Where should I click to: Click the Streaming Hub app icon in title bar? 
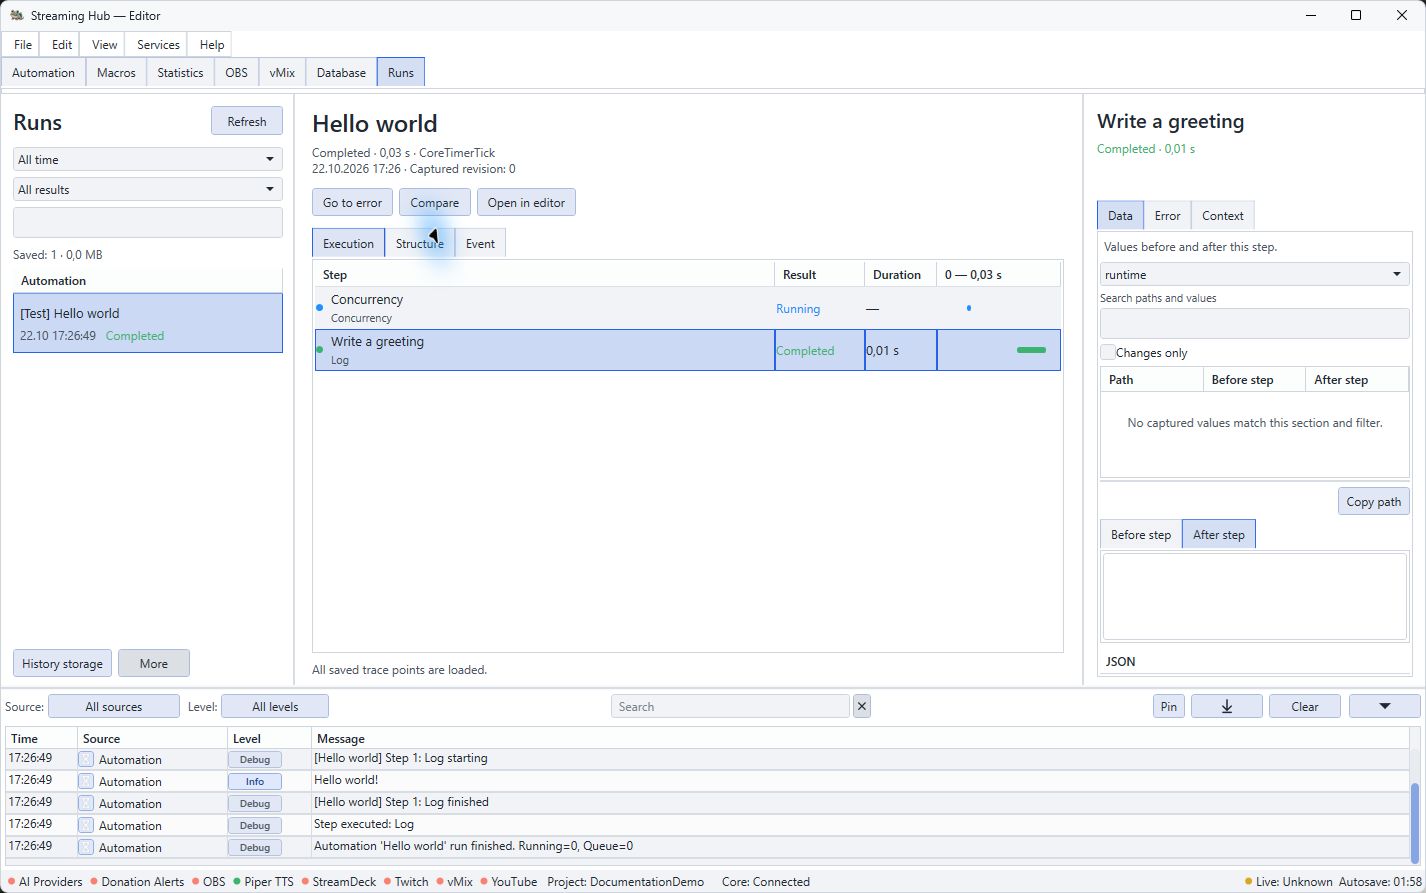point(17,15)
